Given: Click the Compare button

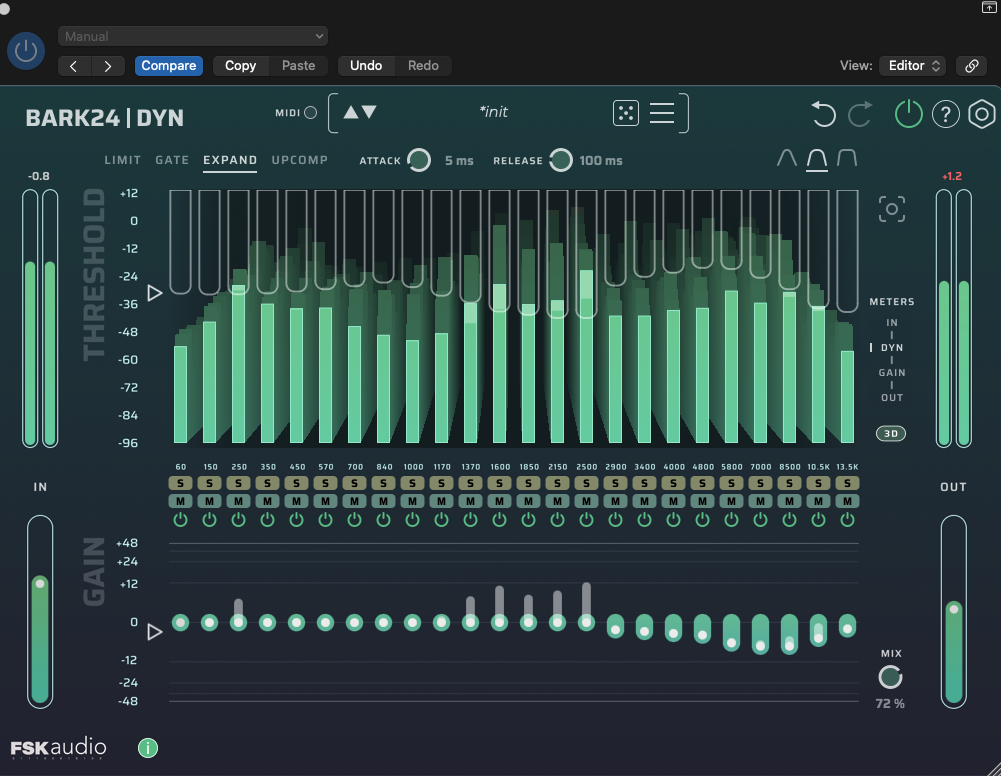Looking at the screenshot, I should click(x=169, y=66).
